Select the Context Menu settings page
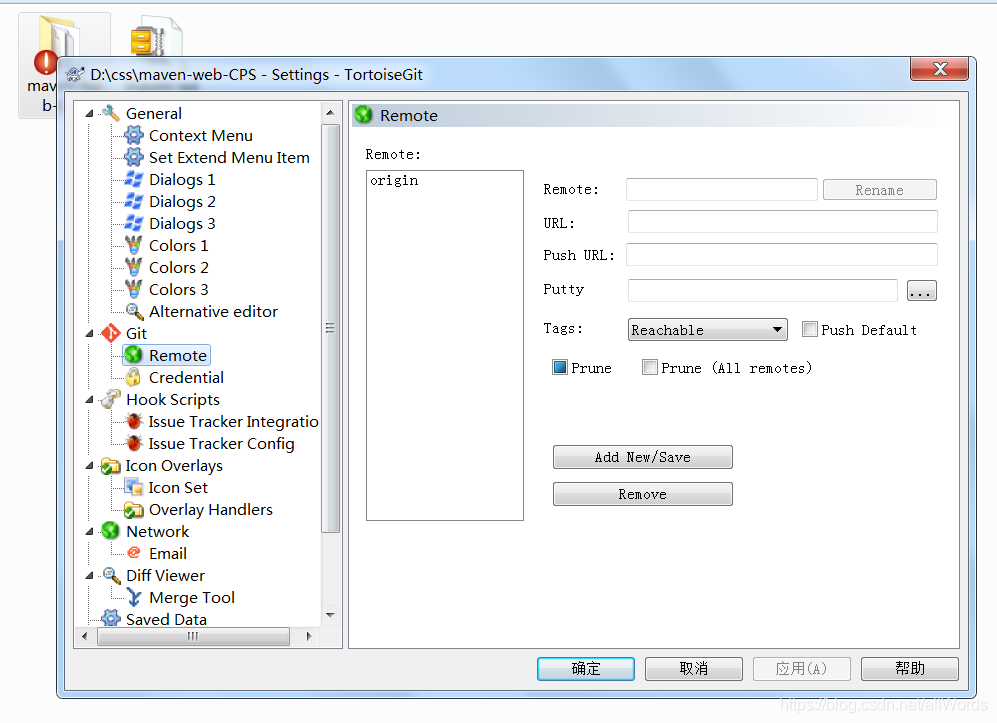 (x=200, y=135)
